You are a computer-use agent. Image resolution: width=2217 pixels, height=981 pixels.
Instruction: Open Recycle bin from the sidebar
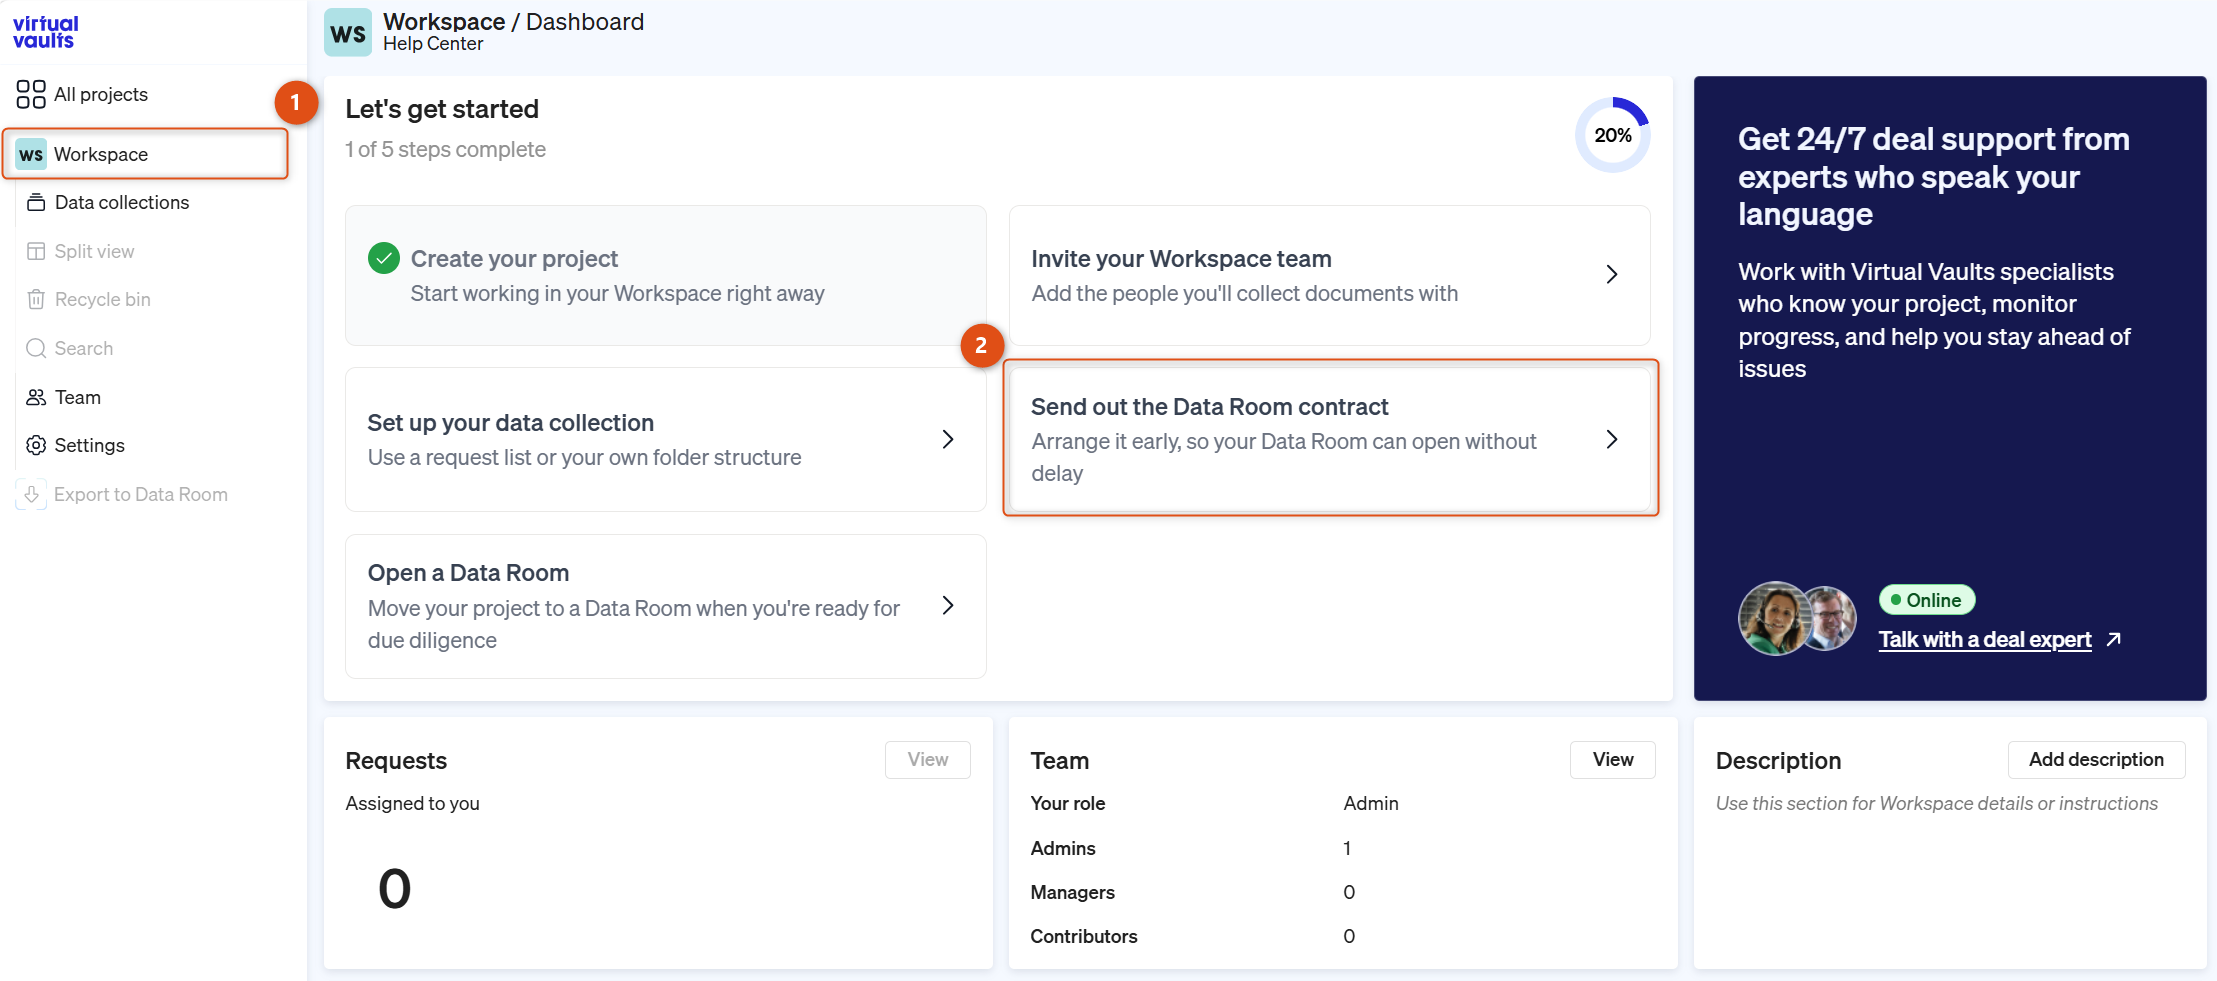coord(102,299)
